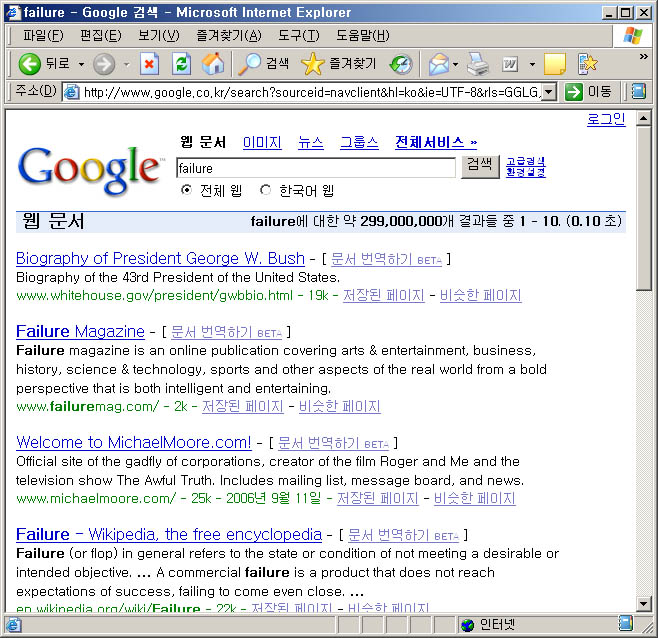Click the address bar URL field
The height and width of the screenshot is (638, 658).
(x=311, y=92)
